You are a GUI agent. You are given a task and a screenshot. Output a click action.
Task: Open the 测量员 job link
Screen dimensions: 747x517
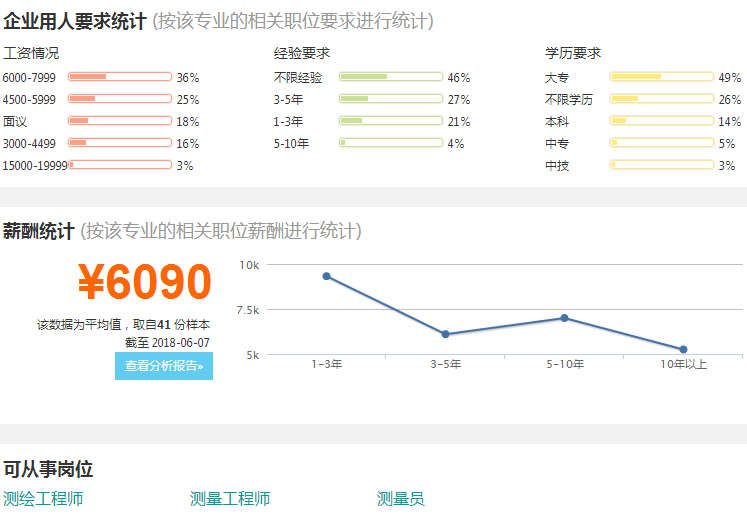(401, 499)
